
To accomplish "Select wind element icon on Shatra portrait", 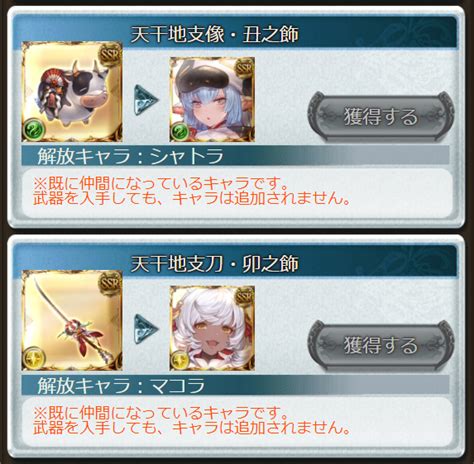I will [x=180, y=131].
